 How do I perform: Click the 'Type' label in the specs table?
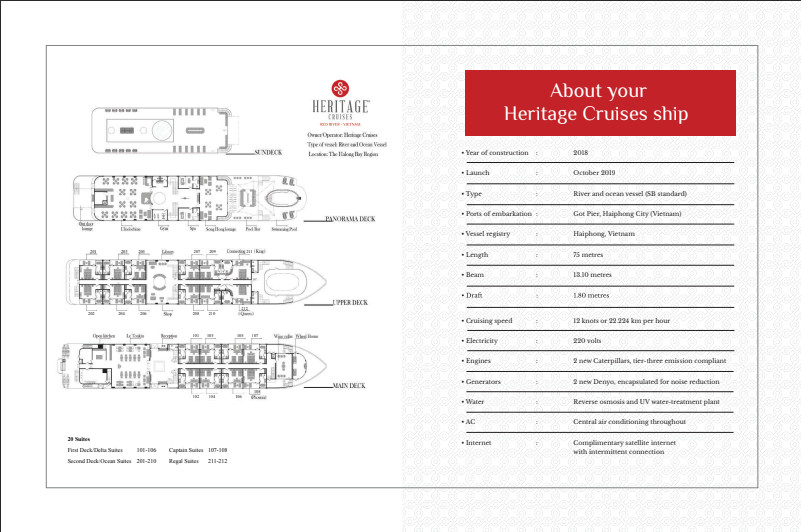click(474, 194)
